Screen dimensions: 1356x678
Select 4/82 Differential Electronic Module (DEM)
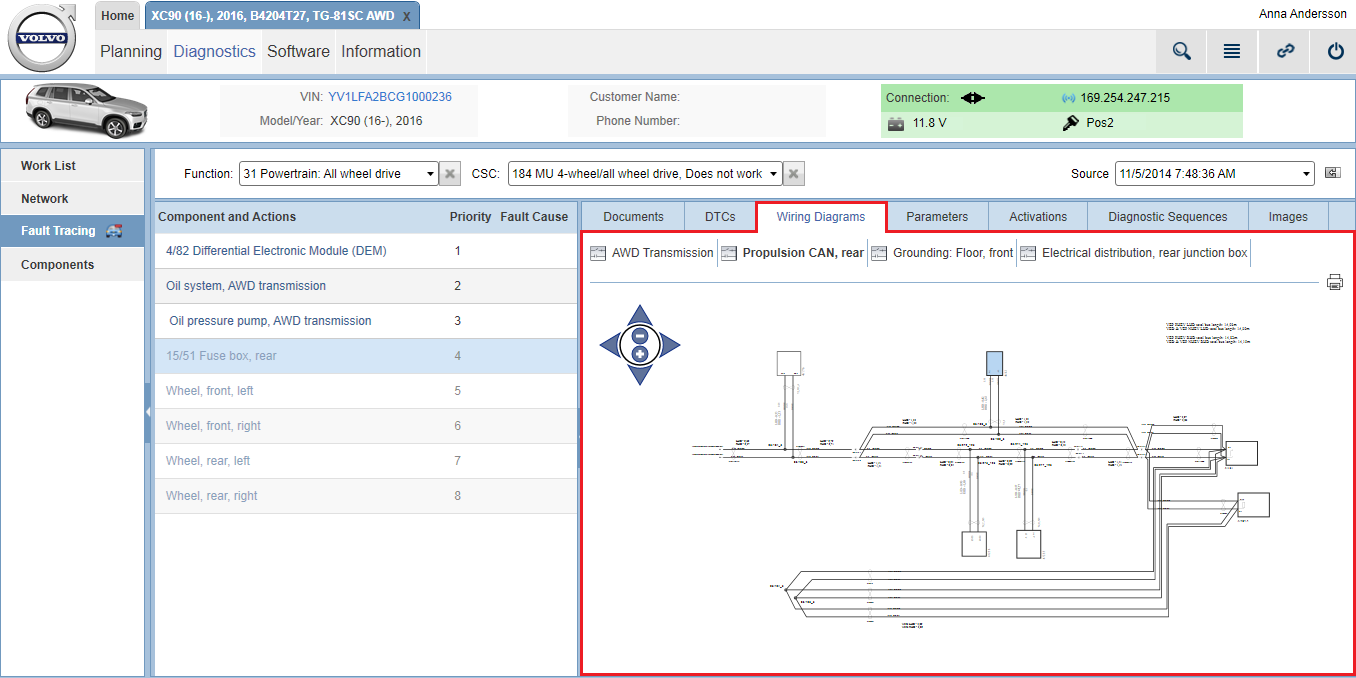click(x=366, y=251)
